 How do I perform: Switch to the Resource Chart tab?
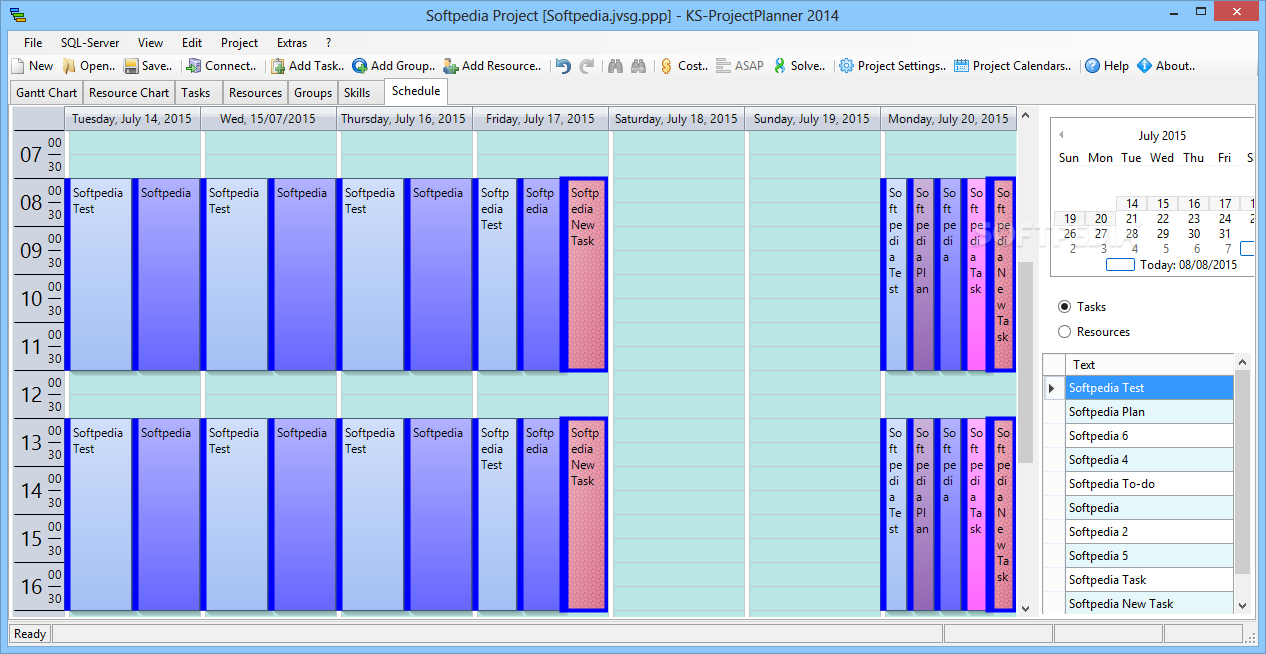[129, 93]
